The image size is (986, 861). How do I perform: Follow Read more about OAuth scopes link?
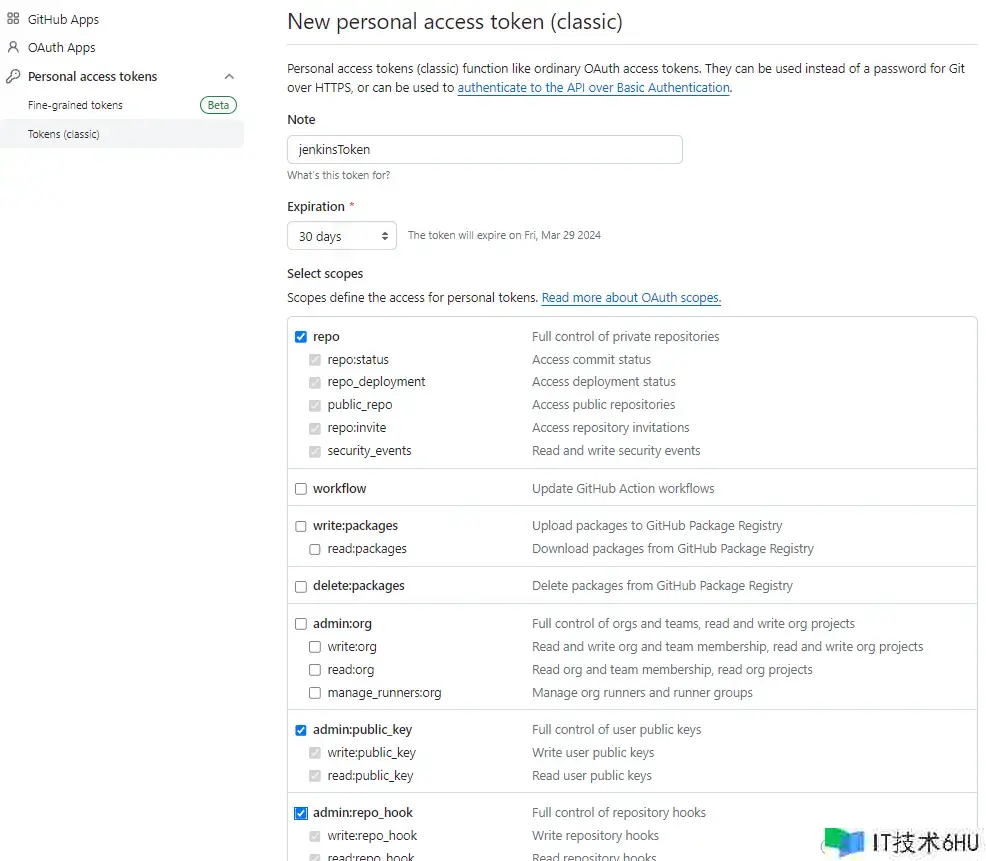click(x=631, y=298)
